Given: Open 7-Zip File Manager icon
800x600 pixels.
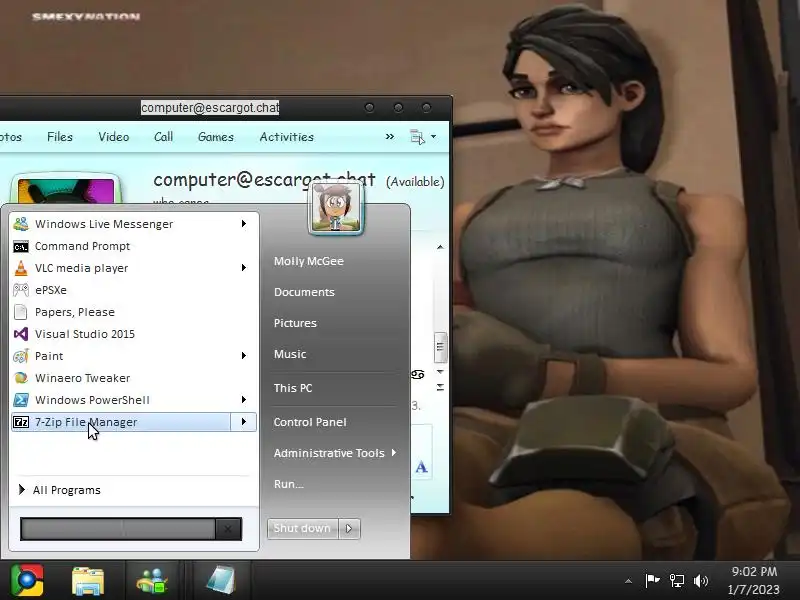Looking at the screenshot, I should point(21,422).
